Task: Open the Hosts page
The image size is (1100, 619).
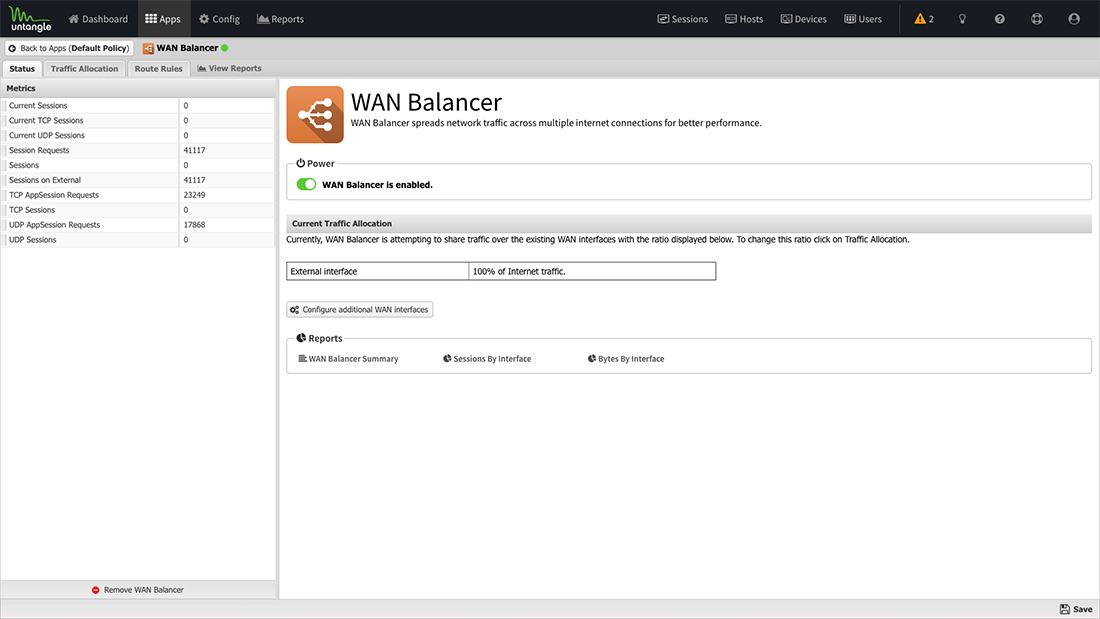Action: 744,19
